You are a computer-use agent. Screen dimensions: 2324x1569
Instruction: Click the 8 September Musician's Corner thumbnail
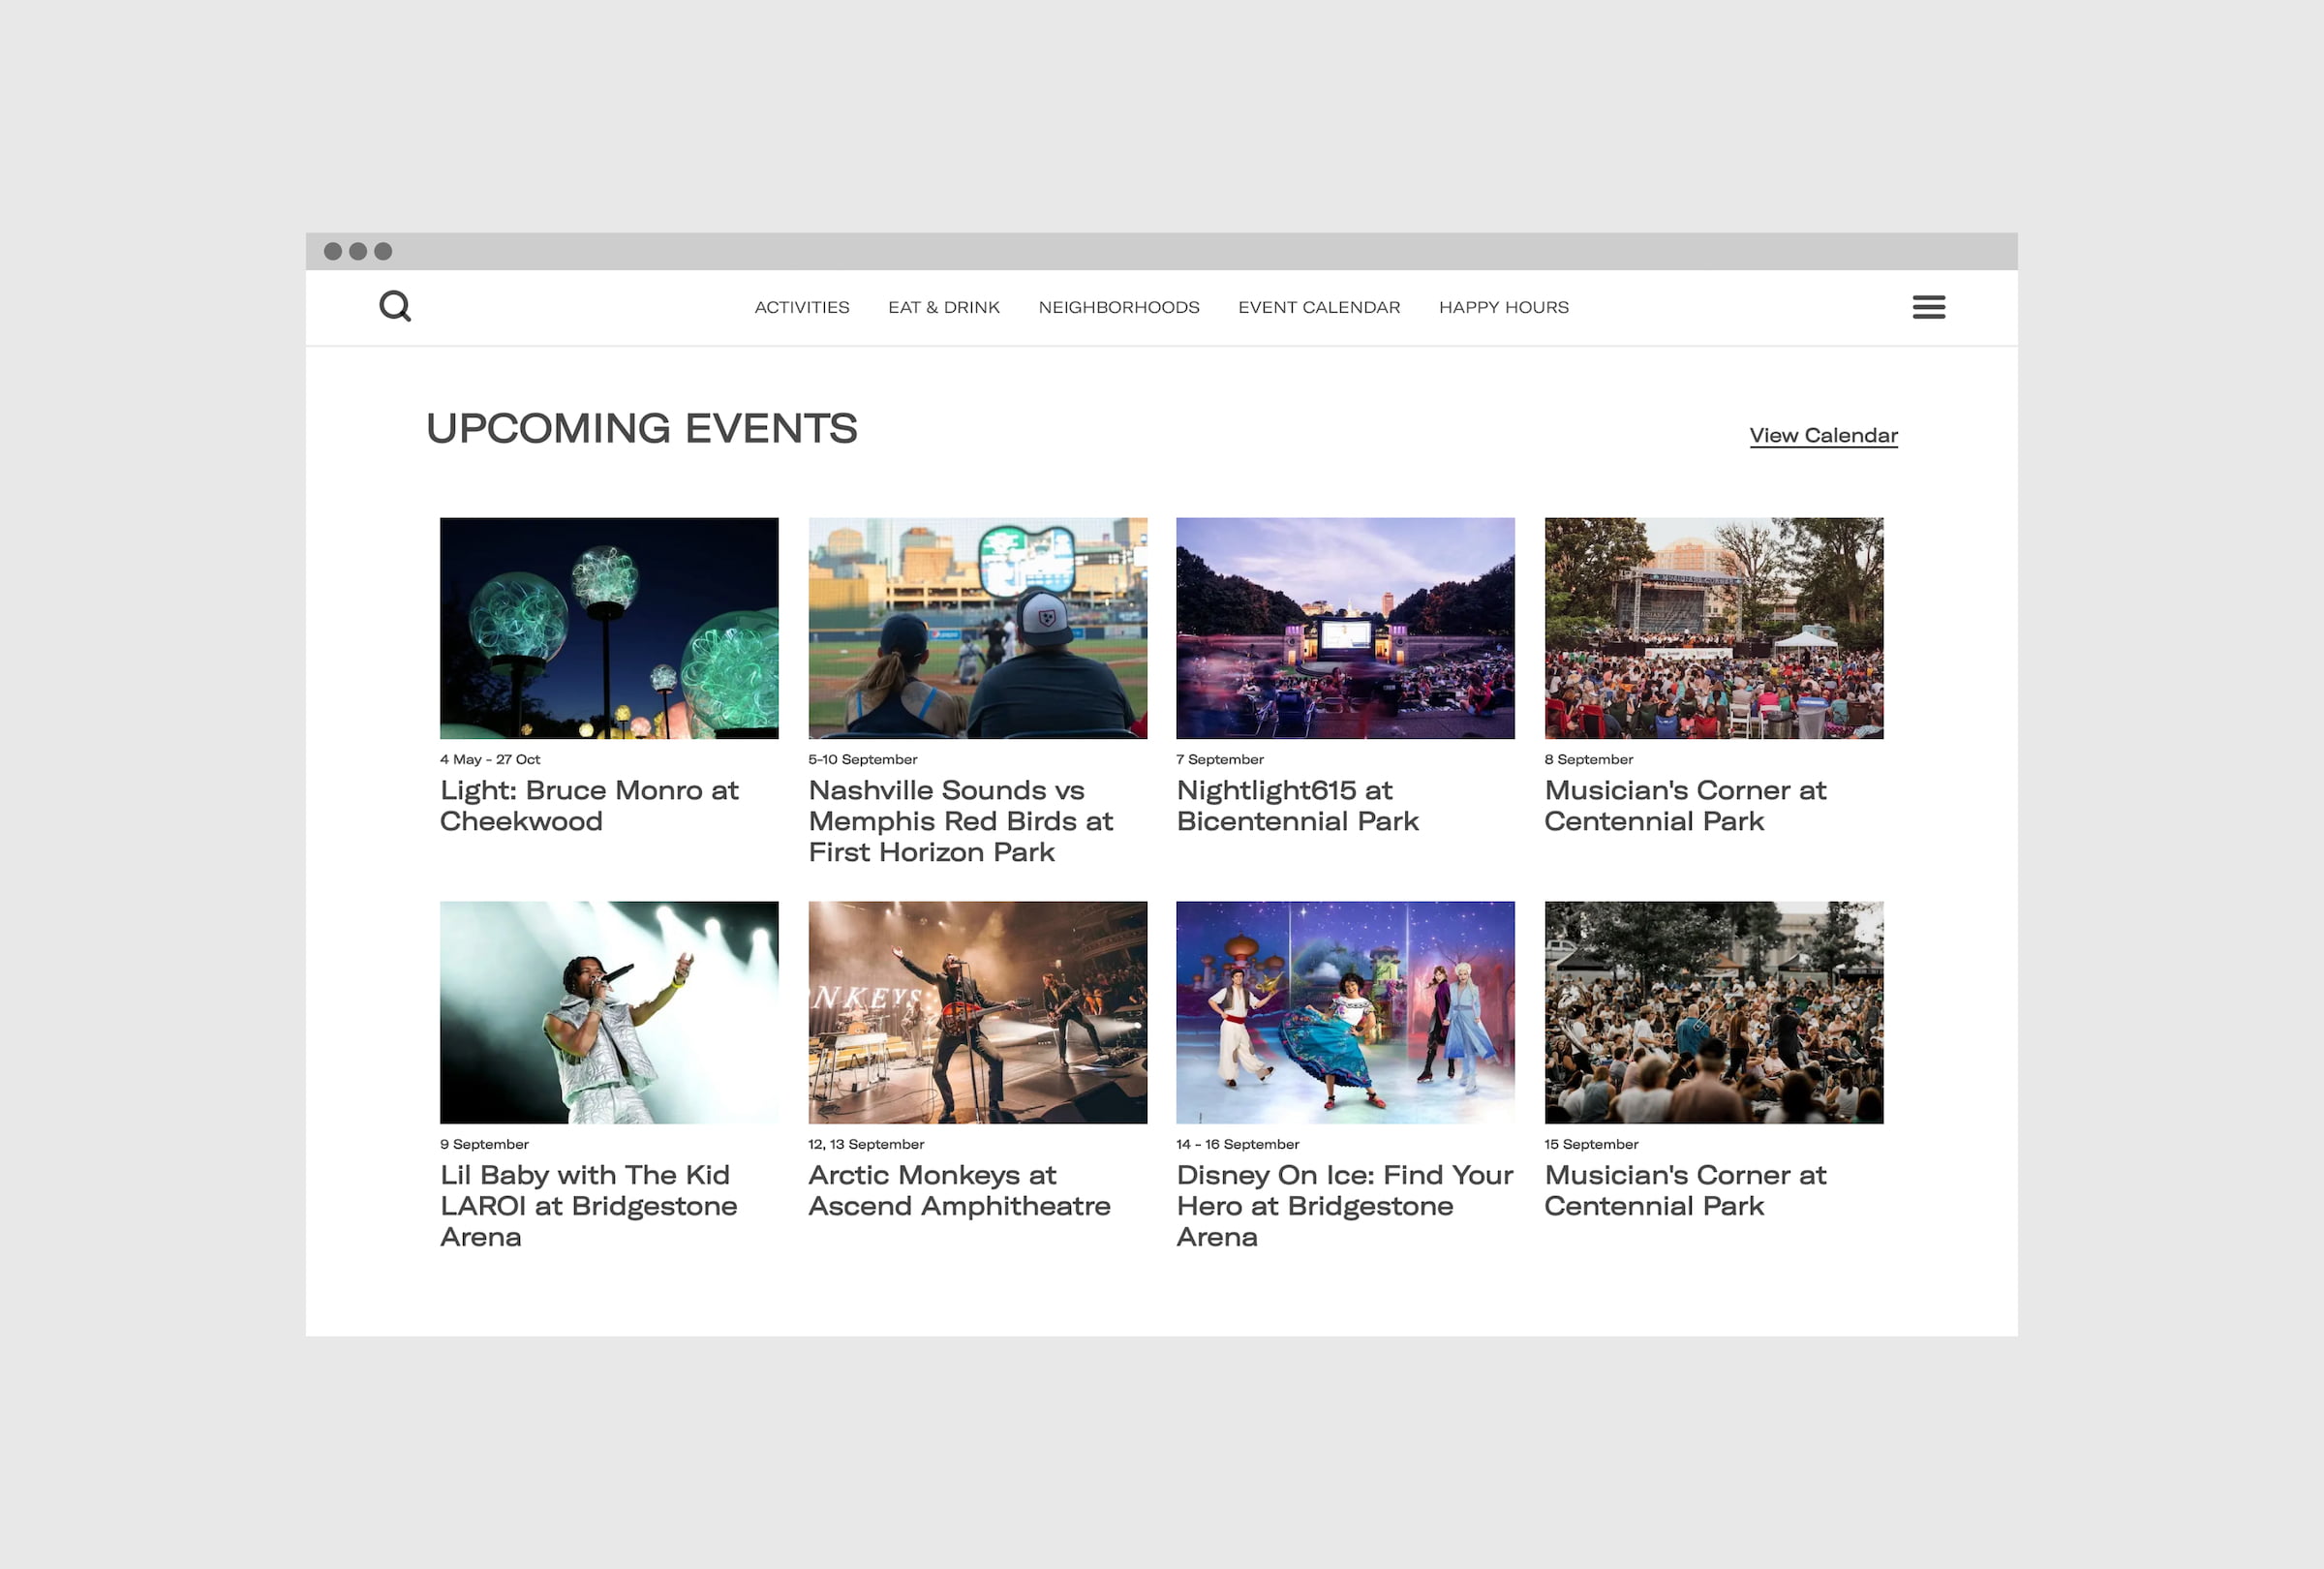coord(1712,628)
